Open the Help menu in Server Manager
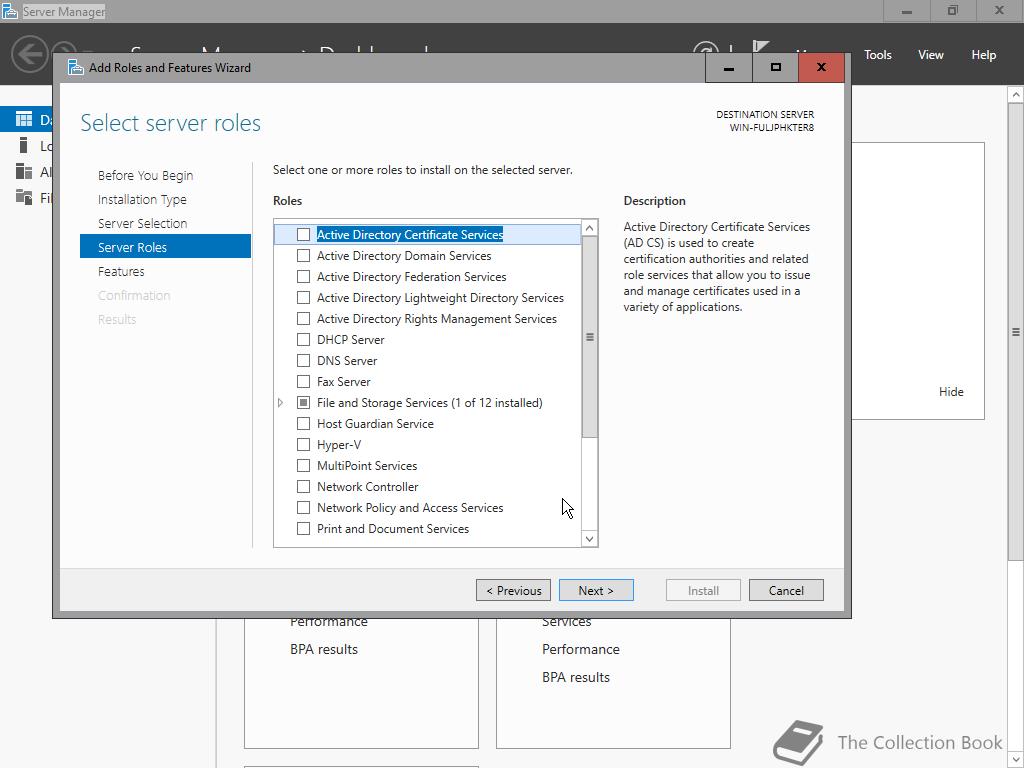 pyautogui.click(x=984, y=55)
